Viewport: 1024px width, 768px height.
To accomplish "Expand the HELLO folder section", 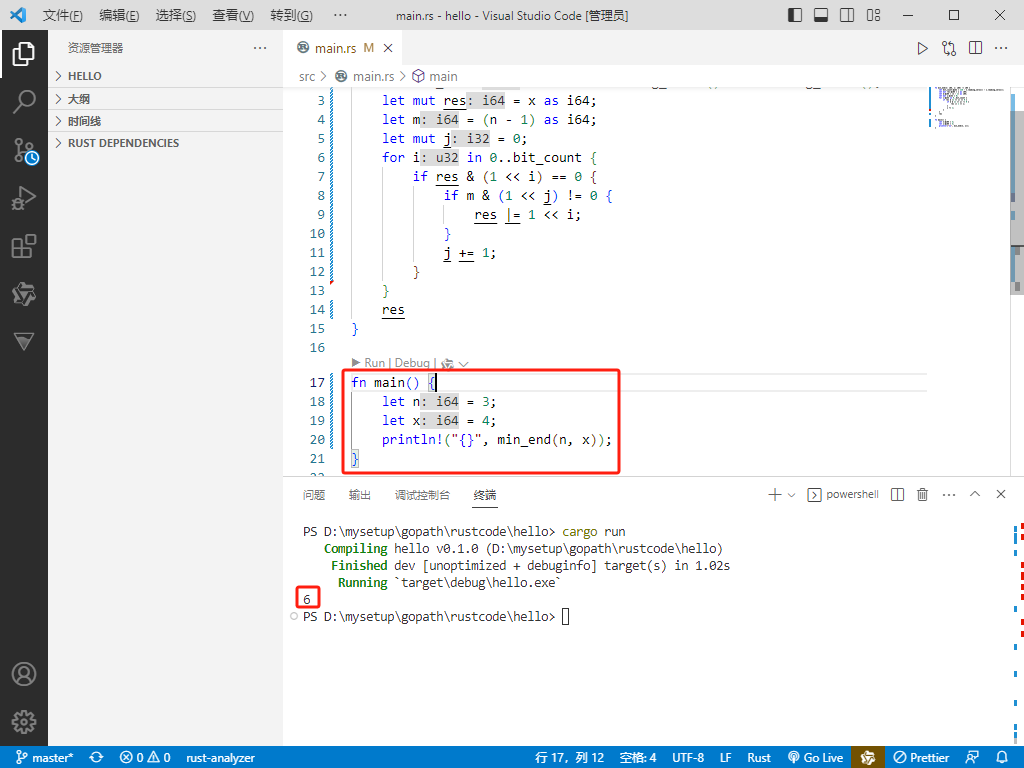I will (x=168, y=76).
